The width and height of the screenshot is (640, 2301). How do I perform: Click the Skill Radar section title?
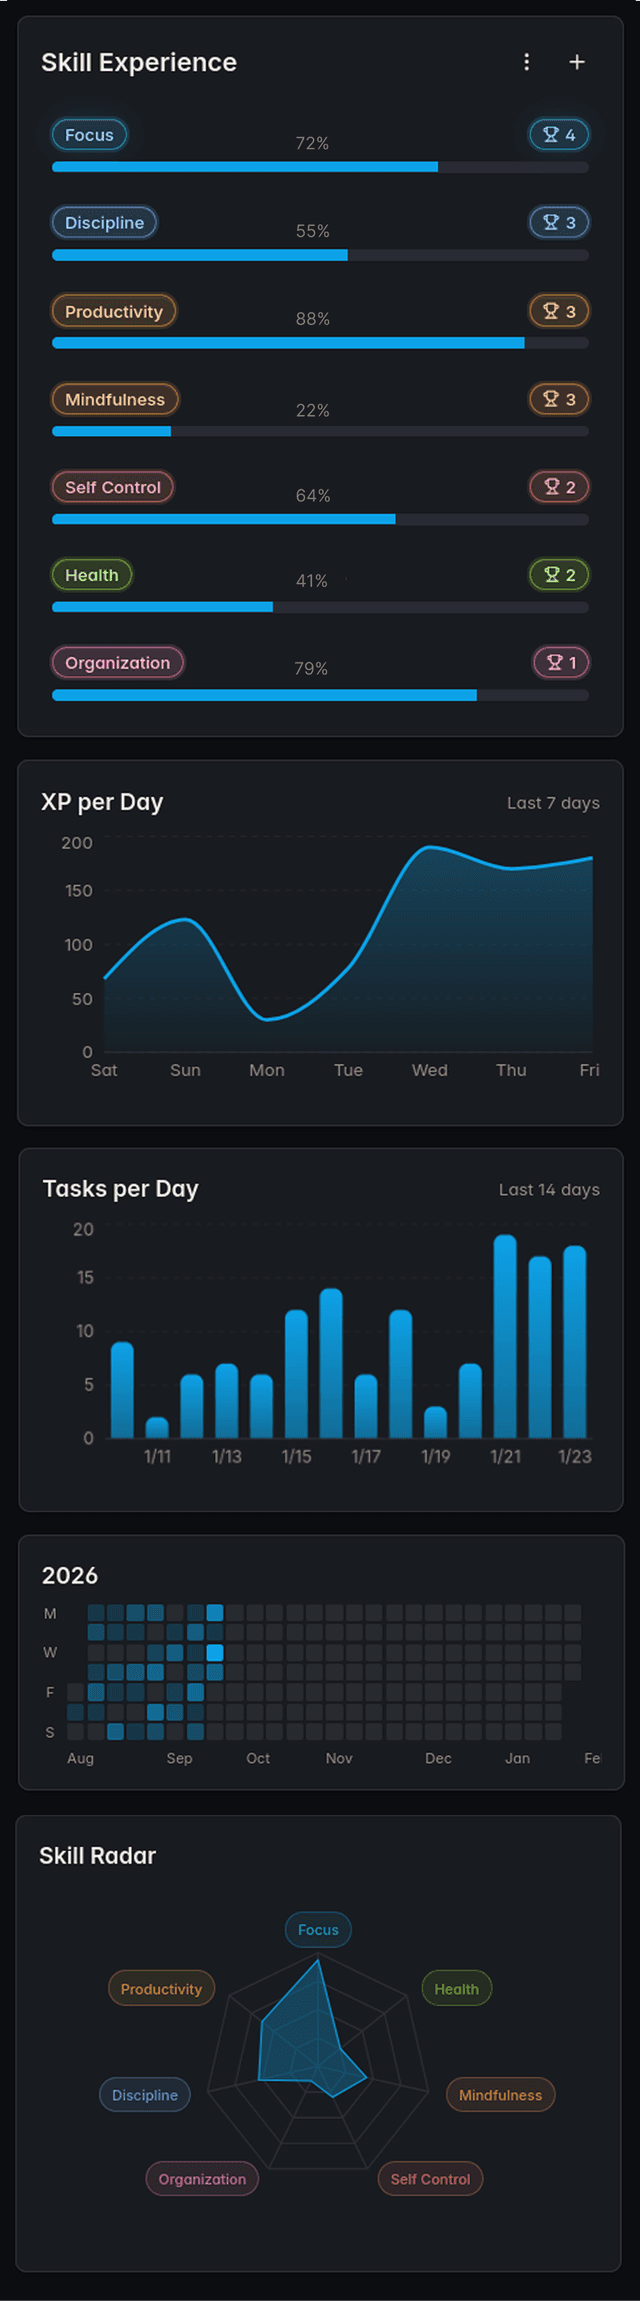[x=98, y=1855]
